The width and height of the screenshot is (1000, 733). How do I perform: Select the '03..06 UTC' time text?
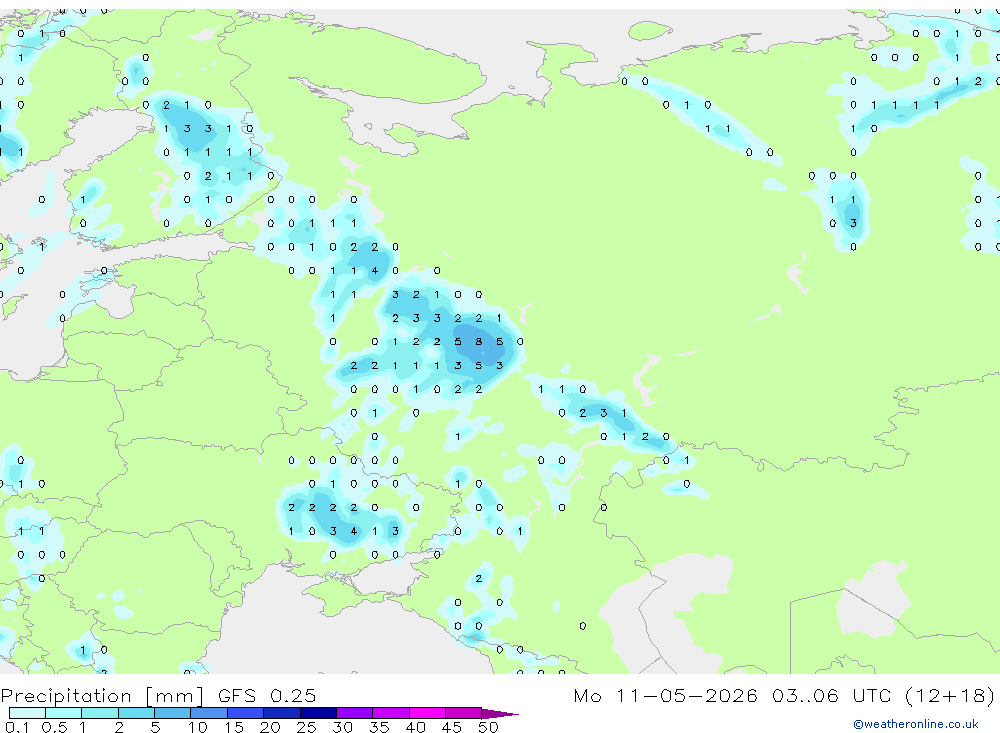(830, 695)
